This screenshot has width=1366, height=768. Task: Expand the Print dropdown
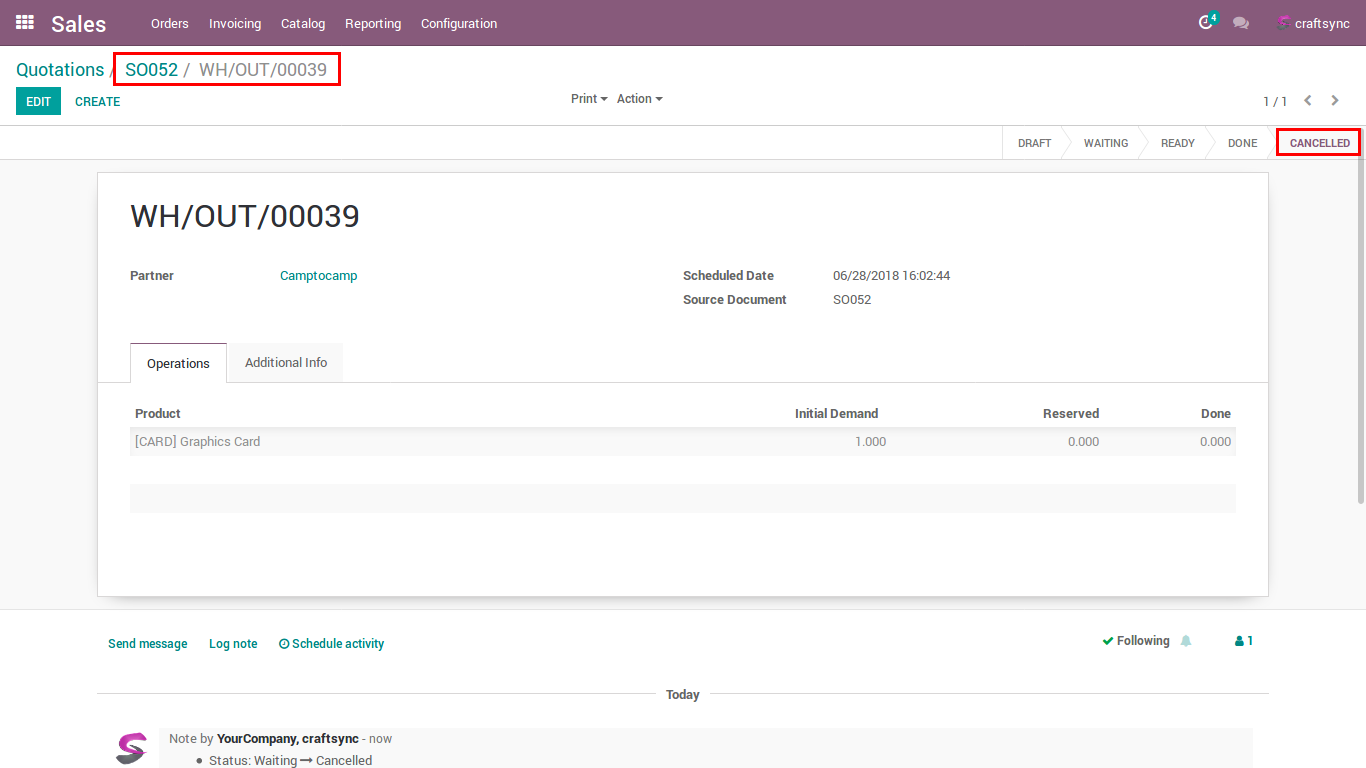pyautogui.click(x=589, y=99)
